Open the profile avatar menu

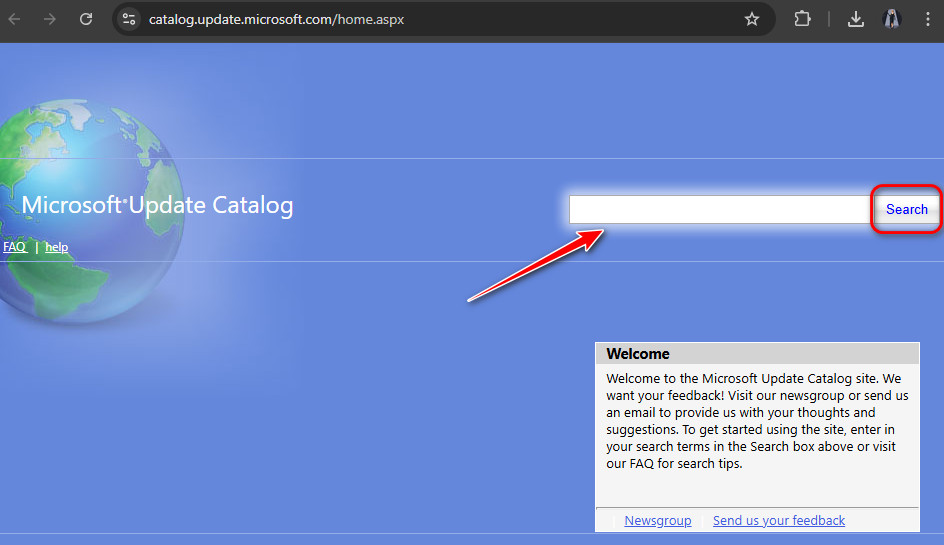click(892, 19)
